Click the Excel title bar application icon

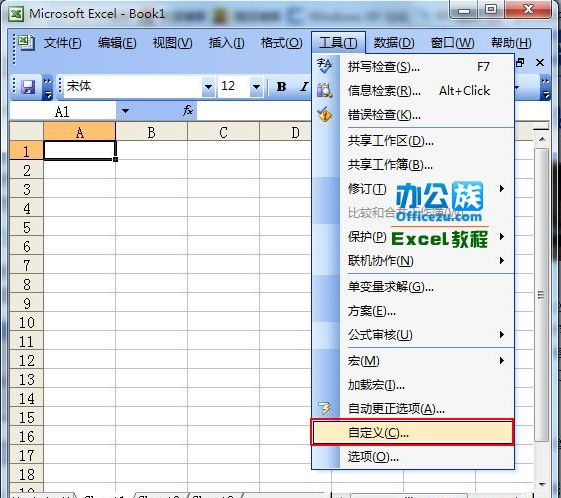[x=16, y=14]
